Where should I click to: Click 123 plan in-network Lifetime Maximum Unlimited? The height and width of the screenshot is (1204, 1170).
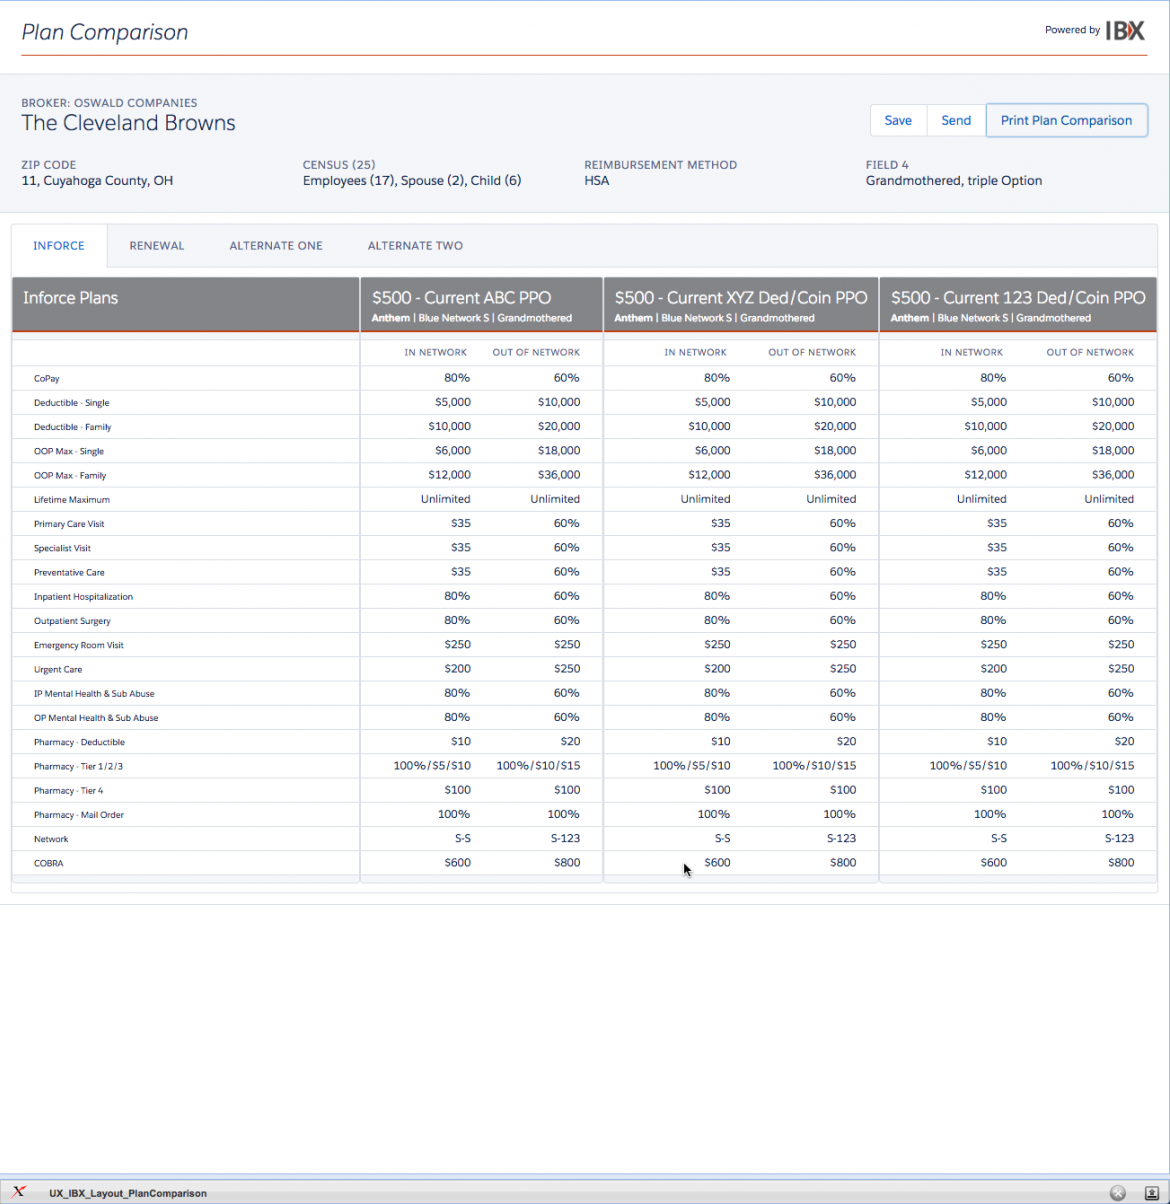pyautogui.click(x=982, y=499)
